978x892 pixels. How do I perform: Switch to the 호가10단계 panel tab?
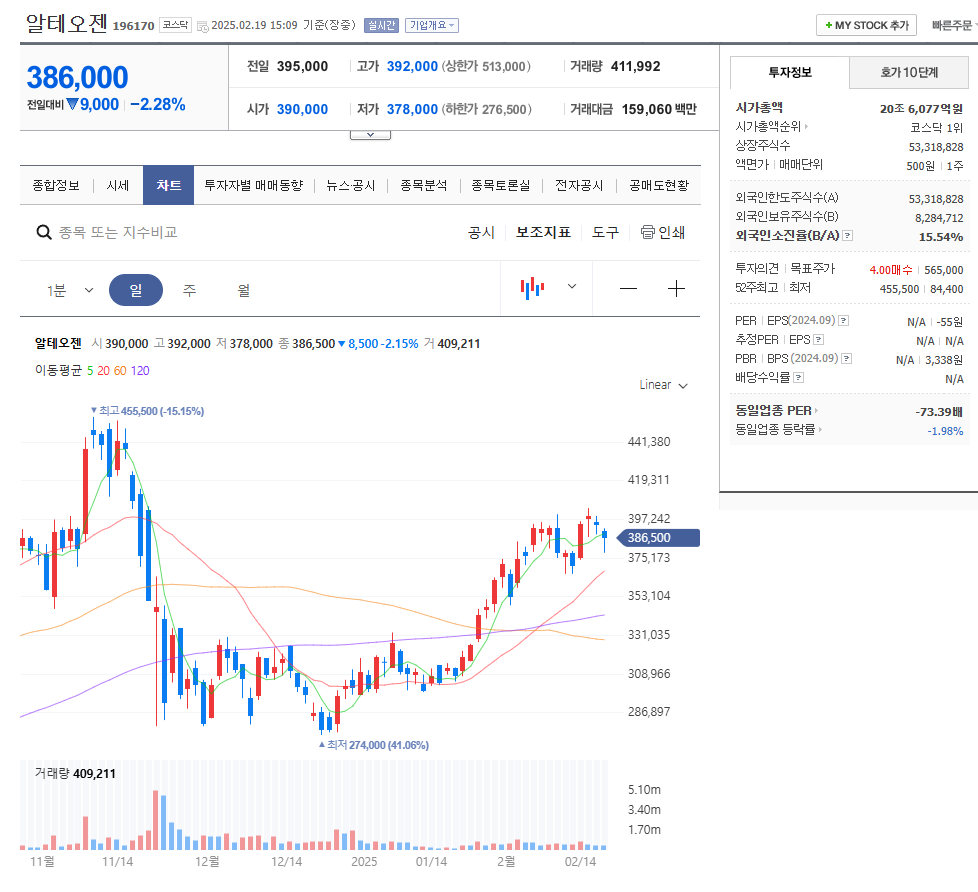click(909, 72)
